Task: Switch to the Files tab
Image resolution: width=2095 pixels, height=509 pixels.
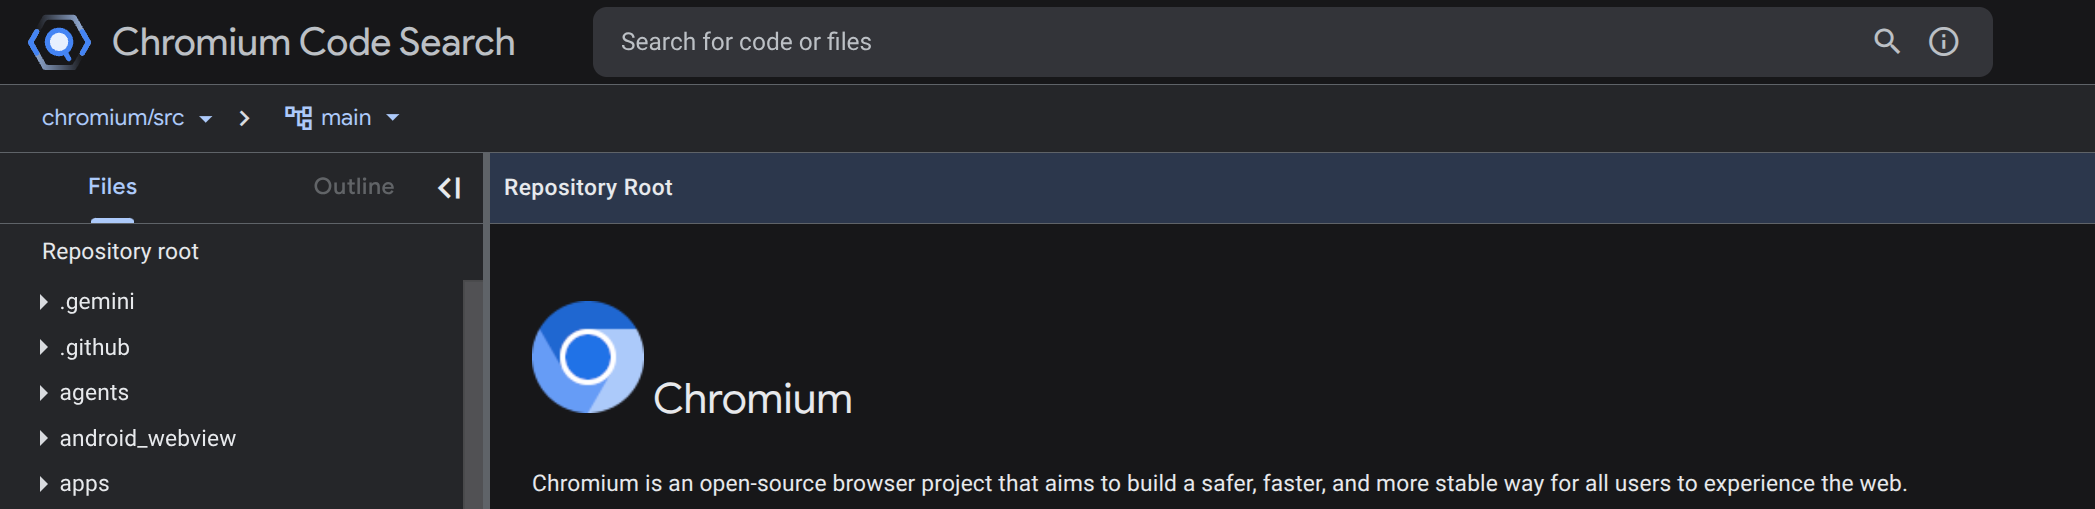Action: (112, 187)
